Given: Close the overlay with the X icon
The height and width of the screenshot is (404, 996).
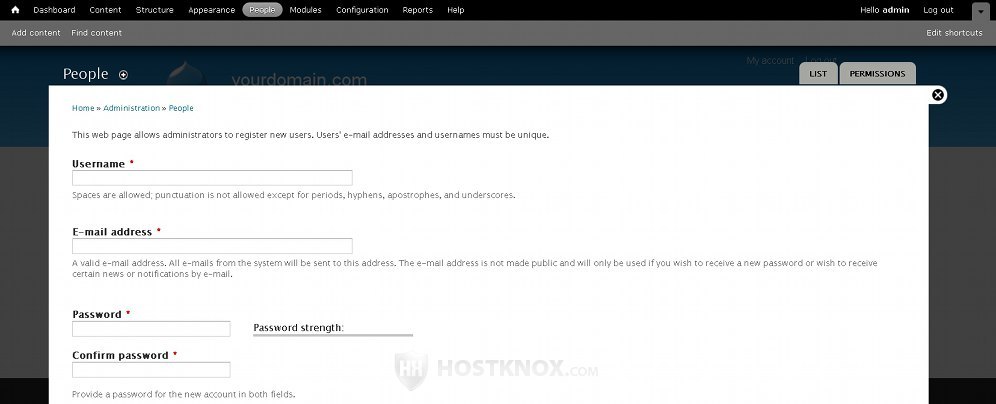Looking at the screenshot, I should 938,95.
